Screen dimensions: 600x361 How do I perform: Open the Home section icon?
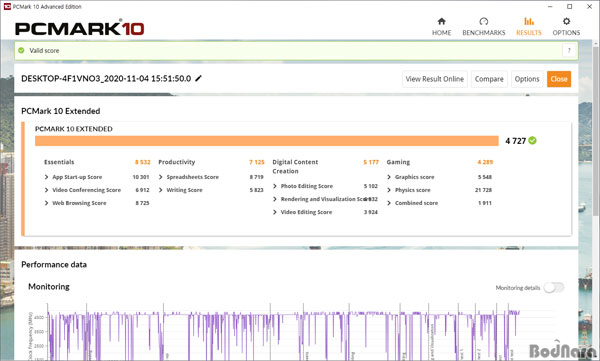pyautogui.click(x=442, y=21)
